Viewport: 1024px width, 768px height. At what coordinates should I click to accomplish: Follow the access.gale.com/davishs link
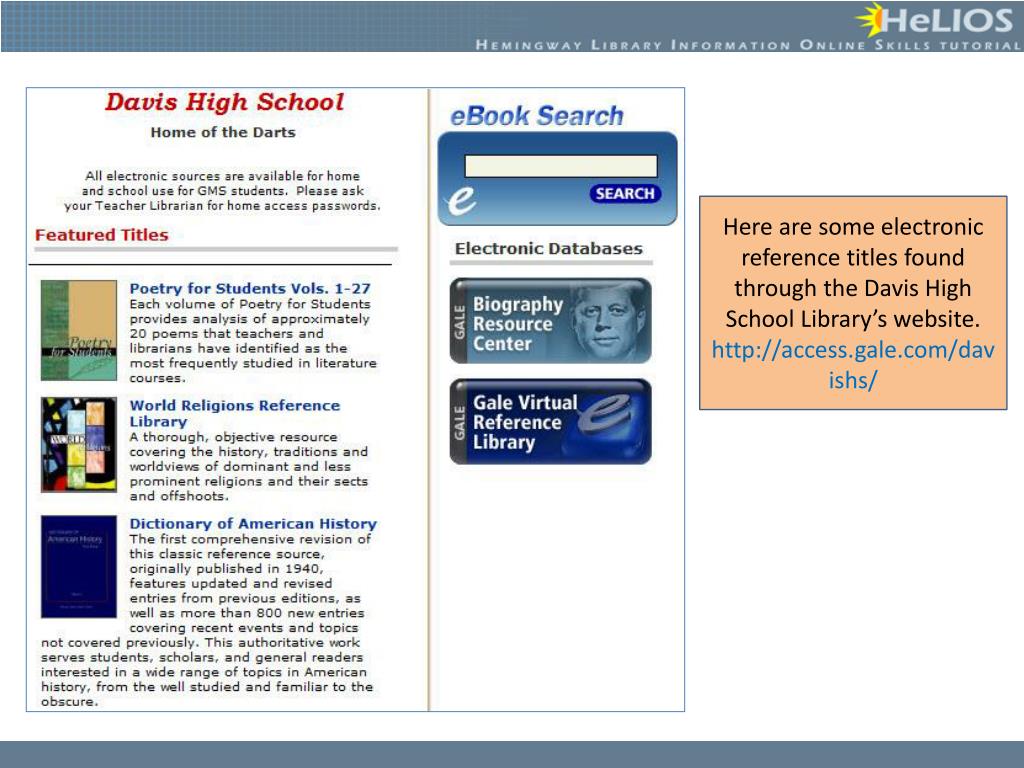coord(853,364)
